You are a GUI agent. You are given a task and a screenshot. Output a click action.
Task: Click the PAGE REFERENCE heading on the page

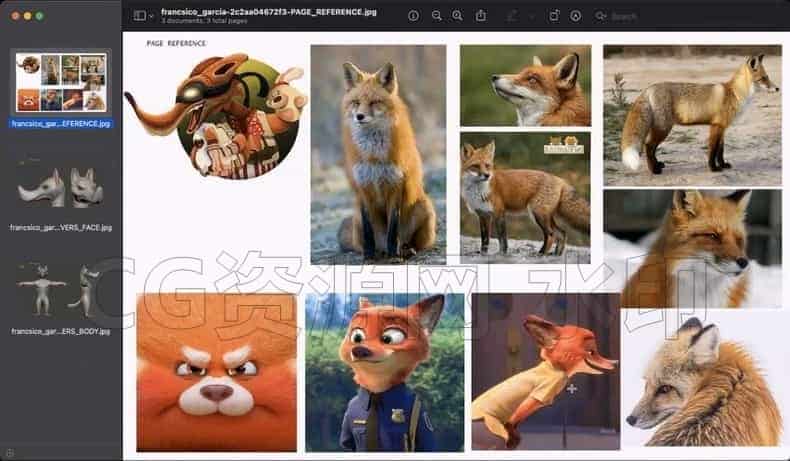[x=176, y=43]
